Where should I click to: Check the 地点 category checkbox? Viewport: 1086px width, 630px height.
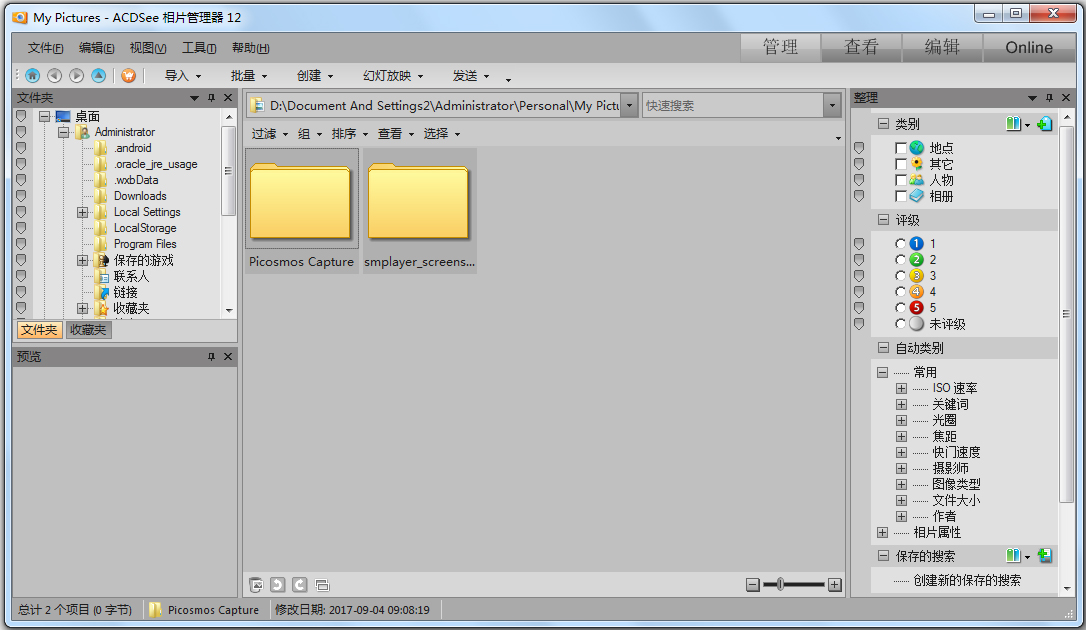[900, 148]
